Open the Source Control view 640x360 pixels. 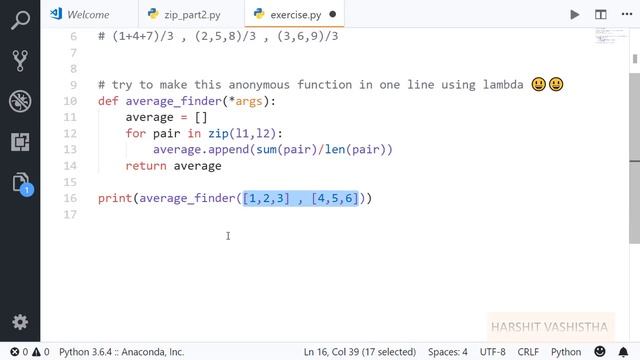click(x=20, y=60)
